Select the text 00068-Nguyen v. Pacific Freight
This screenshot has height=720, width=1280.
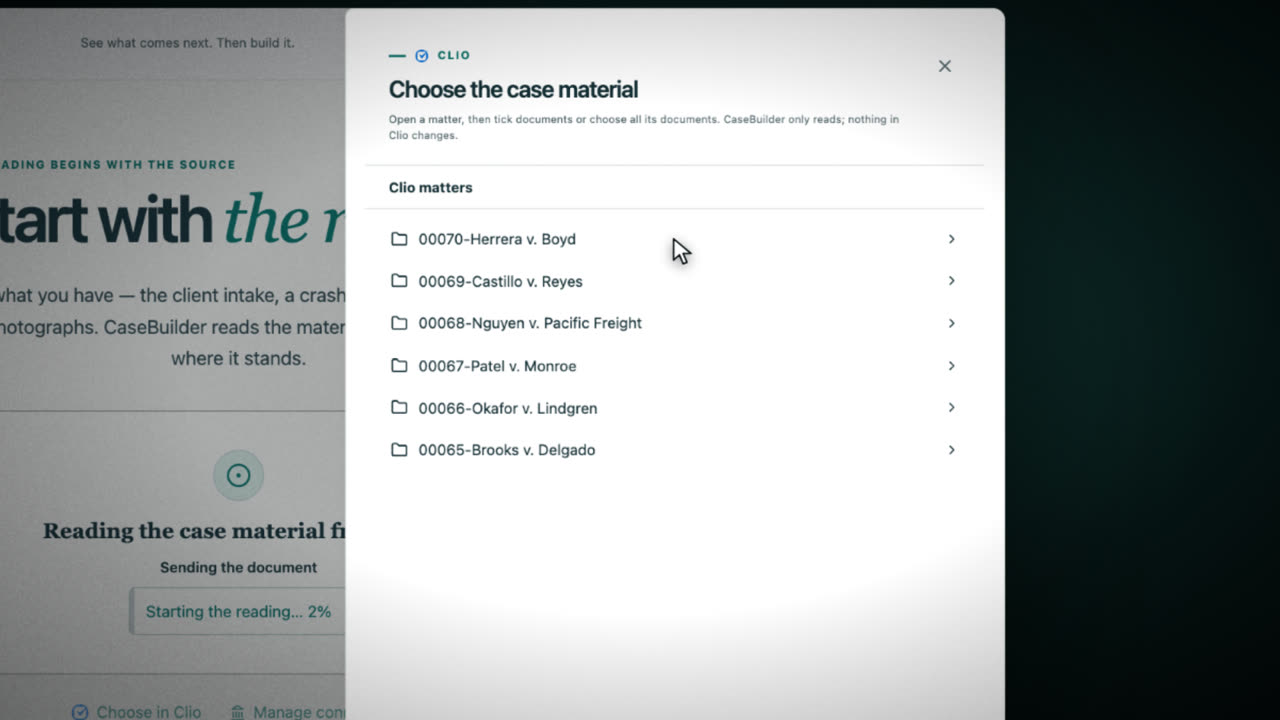[530, 323]
